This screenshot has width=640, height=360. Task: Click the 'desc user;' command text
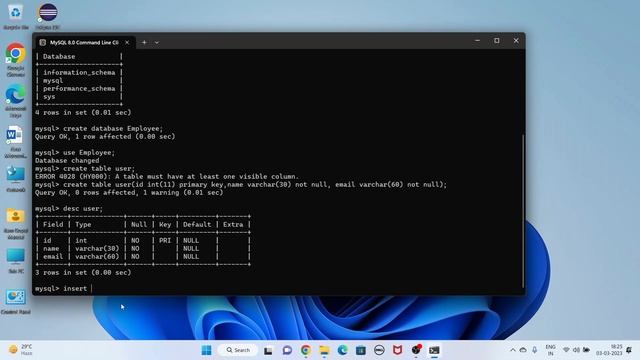(83, 208)
